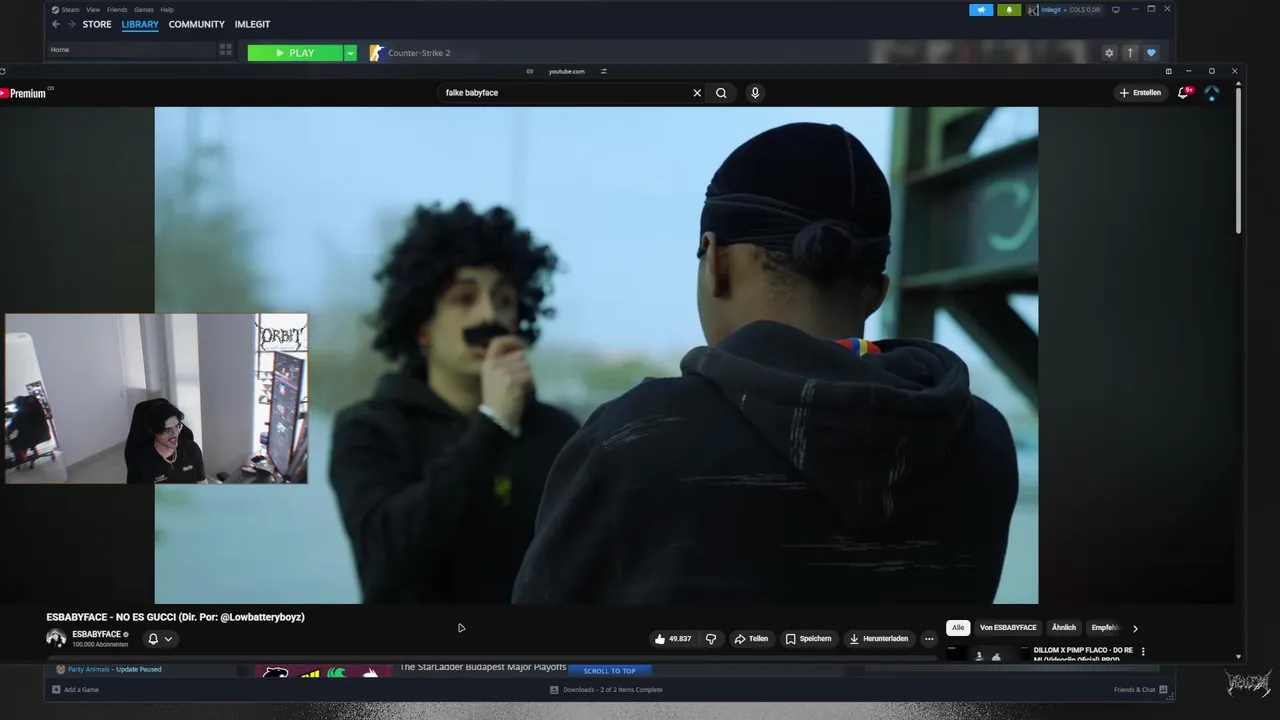Start voice search with microphone icon
The image size is (1280, 720).
coord(755,93)
